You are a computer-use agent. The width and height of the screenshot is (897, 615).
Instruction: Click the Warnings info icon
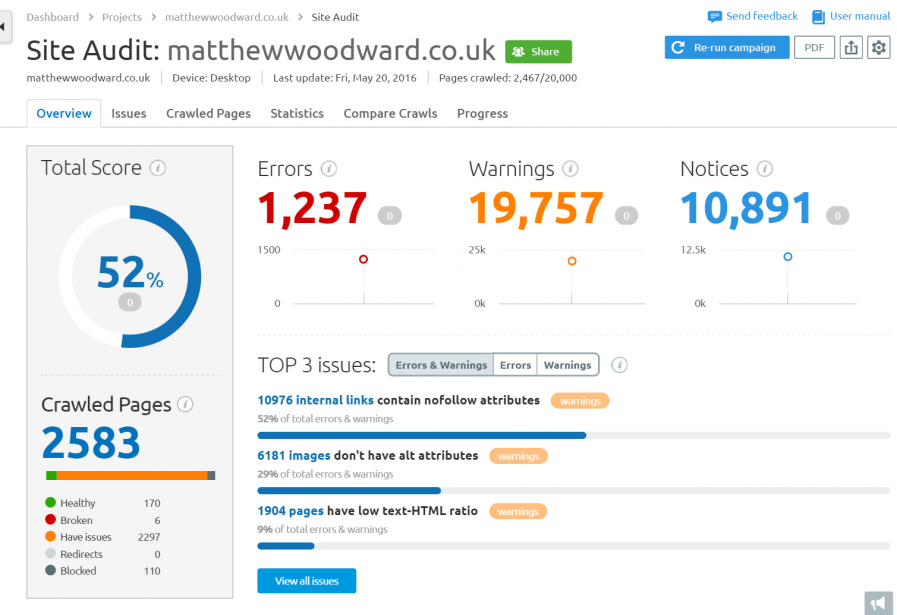point(570,169)
